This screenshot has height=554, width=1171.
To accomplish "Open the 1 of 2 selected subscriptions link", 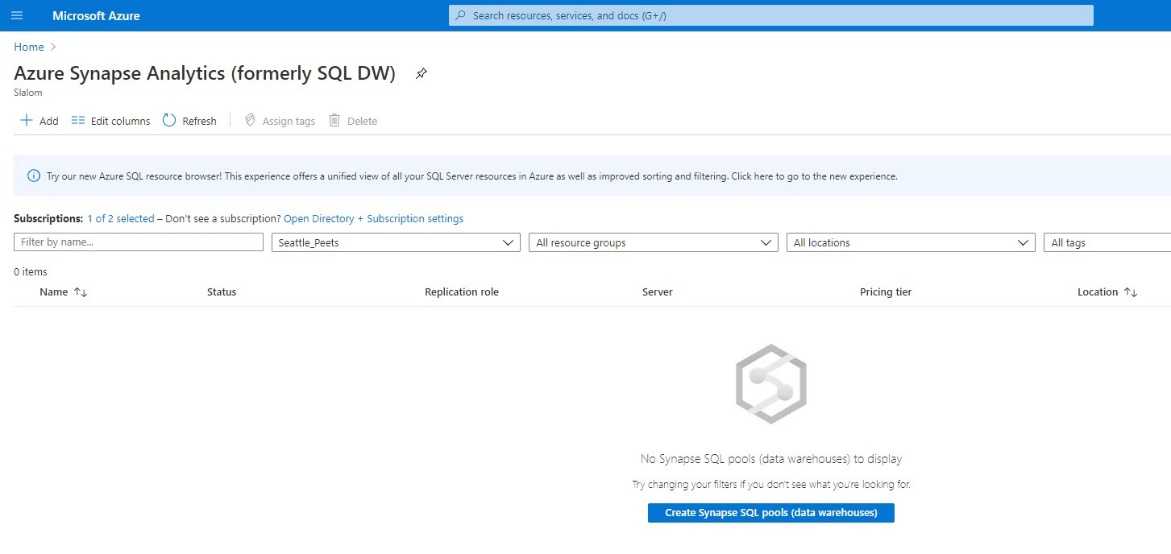I will [x=120, y=219].
